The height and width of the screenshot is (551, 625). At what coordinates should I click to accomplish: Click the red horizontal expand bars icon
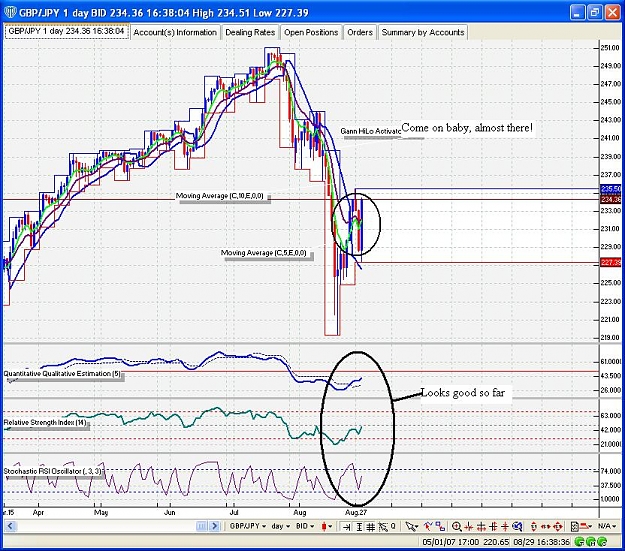(x=482, y=527)
